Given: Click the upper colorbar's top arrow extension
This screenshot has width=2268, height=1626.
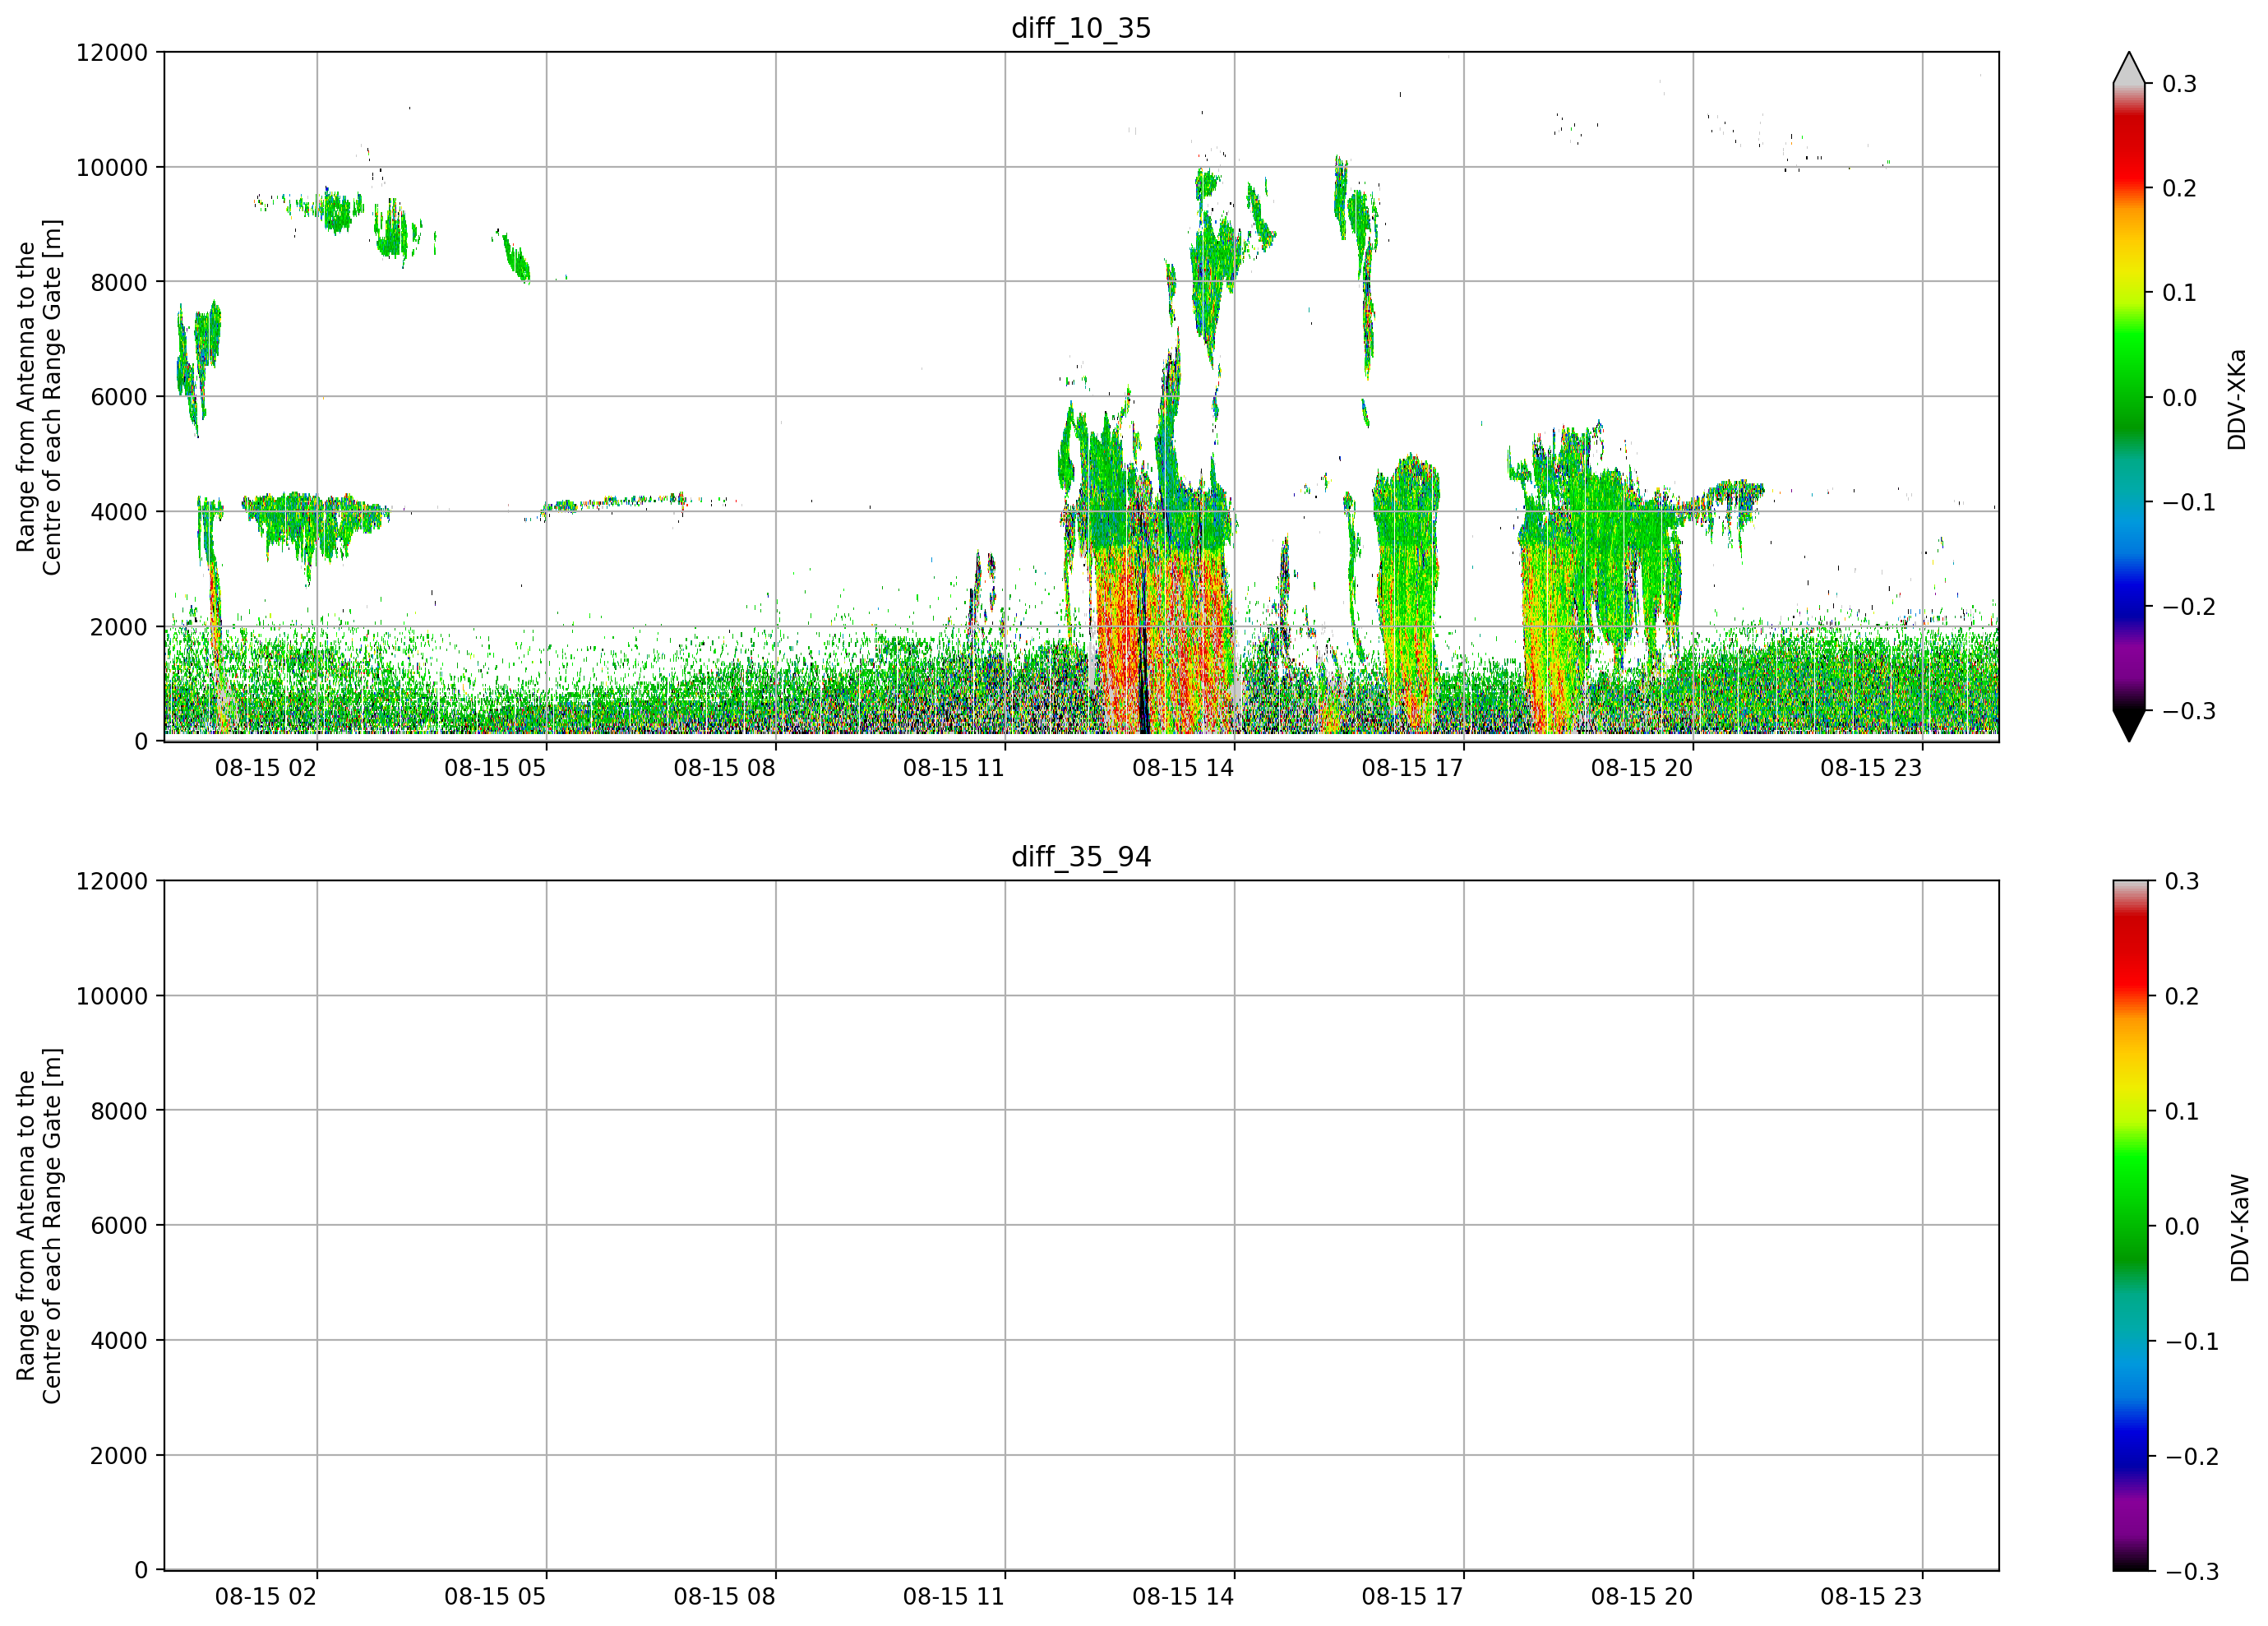Looking at the screenshot, I should click(x=2129, y=67).
